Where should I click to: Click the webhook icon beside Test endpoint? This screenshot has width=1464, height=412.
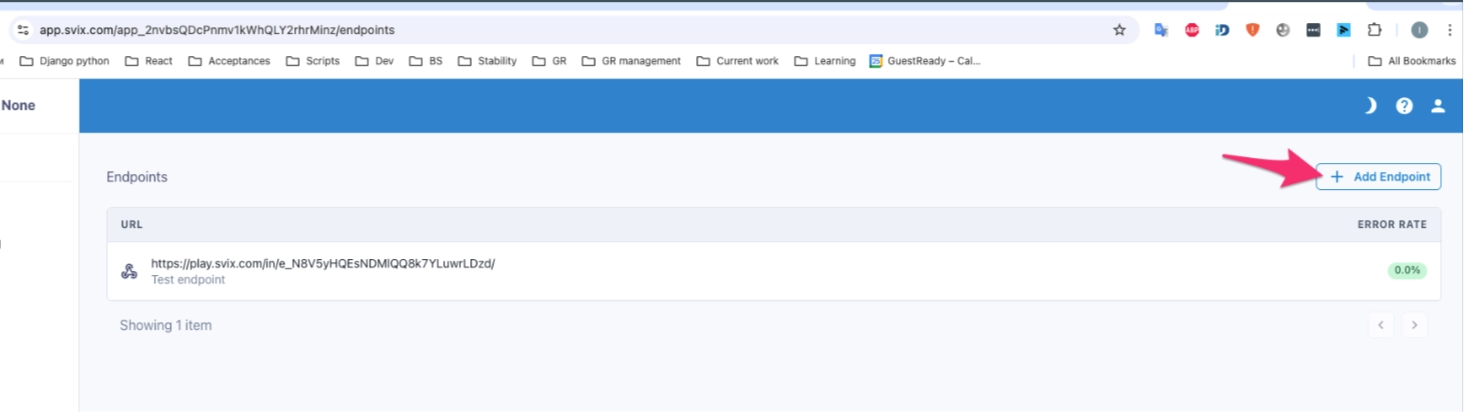129,271
